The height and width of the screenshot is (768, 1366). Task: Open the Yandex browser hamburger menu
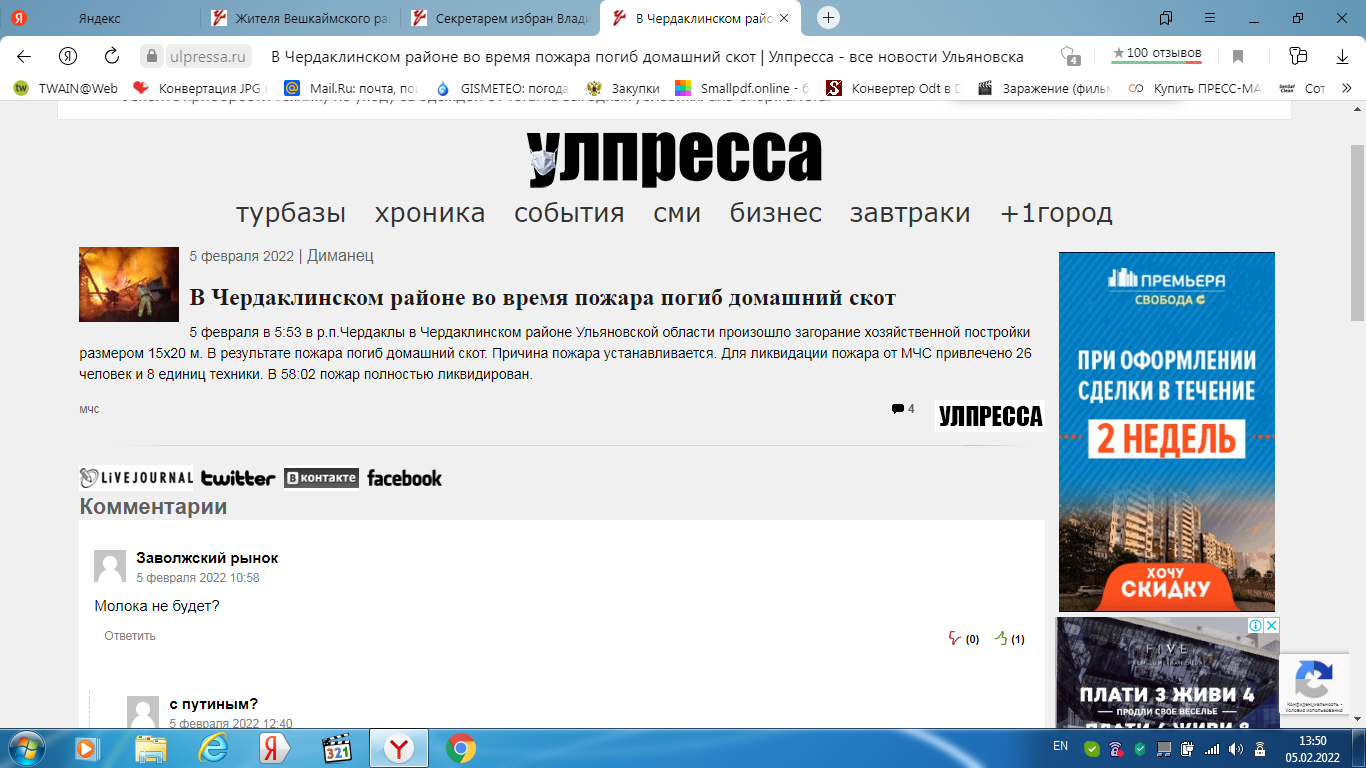tap(1211, 18)
